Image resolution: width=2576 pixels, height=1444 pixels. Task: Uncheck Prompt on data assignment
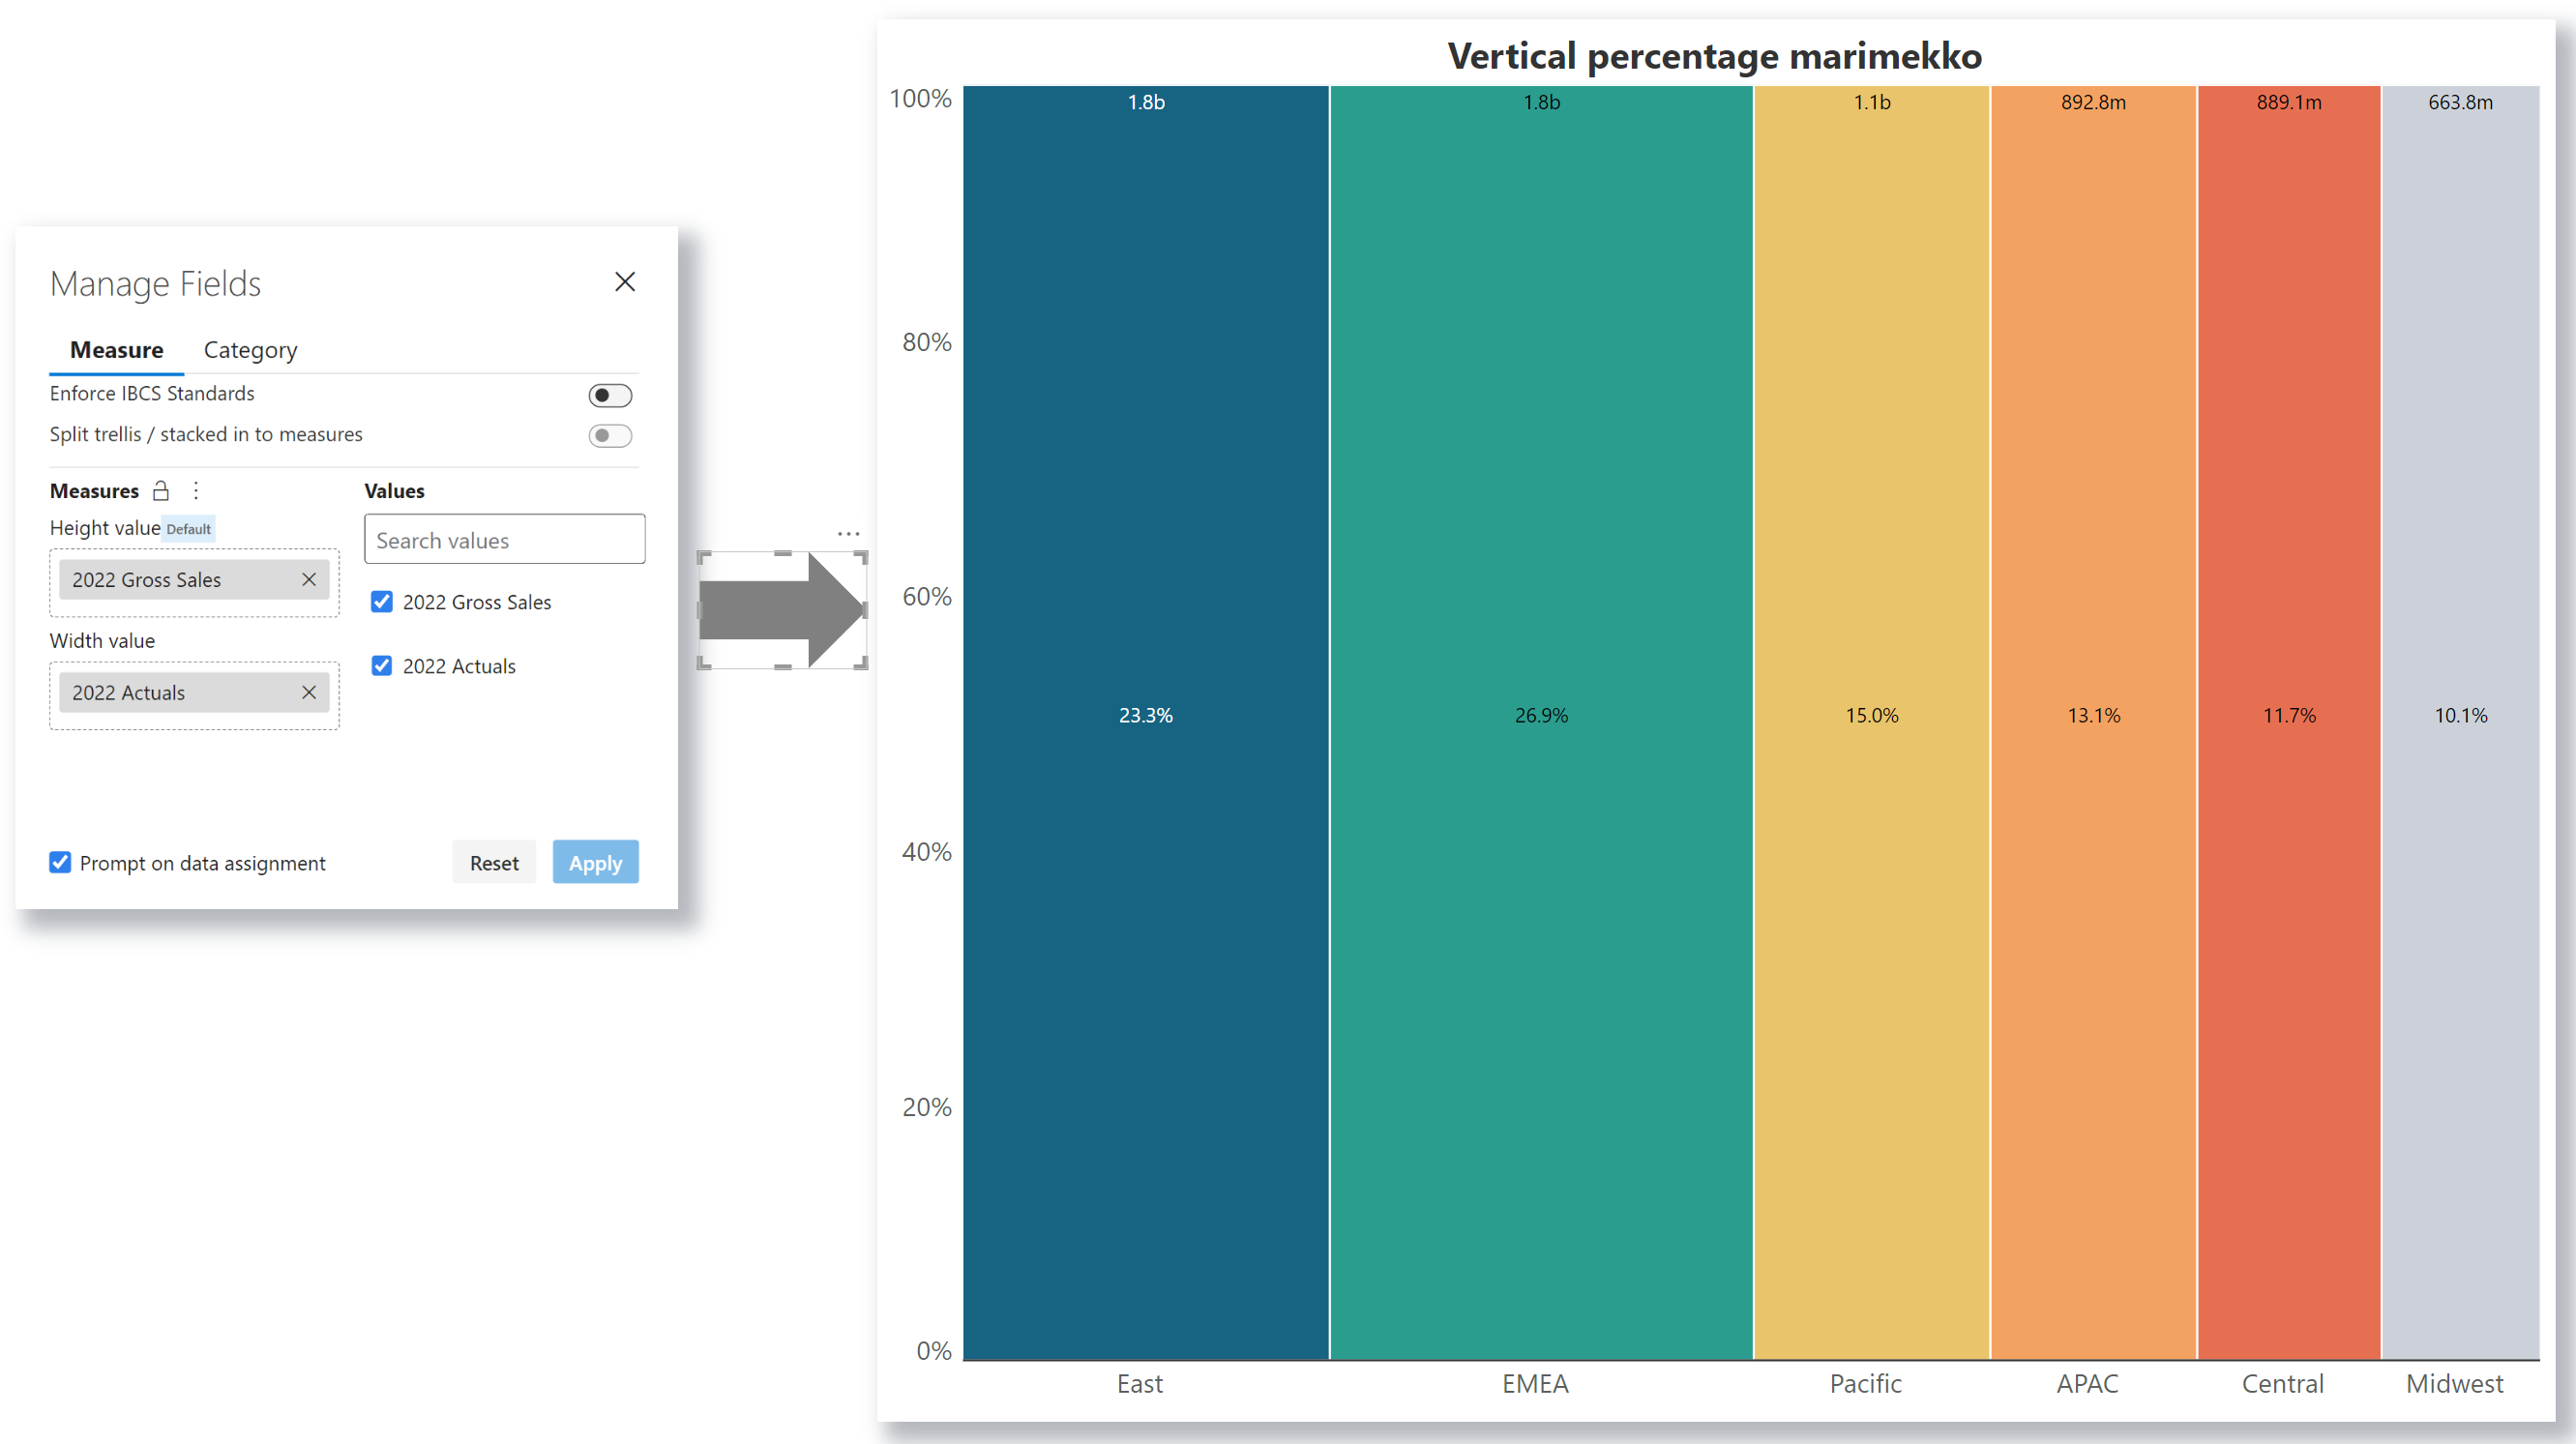60,862
